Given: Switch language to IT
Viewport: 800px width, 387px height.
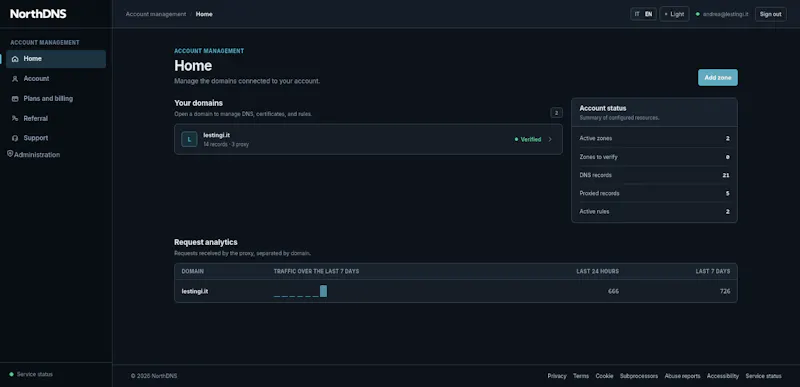Looking at the screenshot, I should coord(637,14).
